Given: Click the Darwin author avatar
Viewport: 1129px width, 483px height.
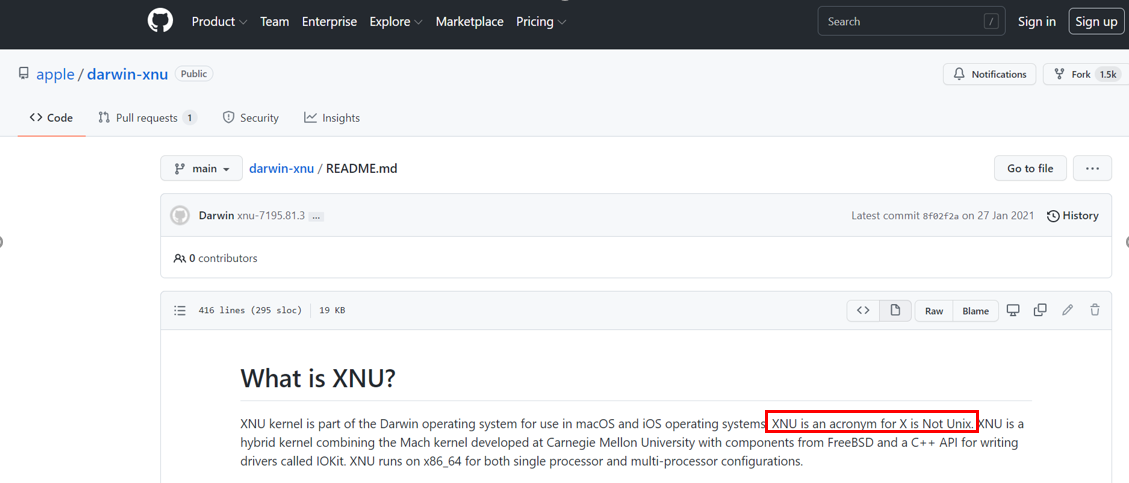Looking at the screenshot, I should pos(180,215).
